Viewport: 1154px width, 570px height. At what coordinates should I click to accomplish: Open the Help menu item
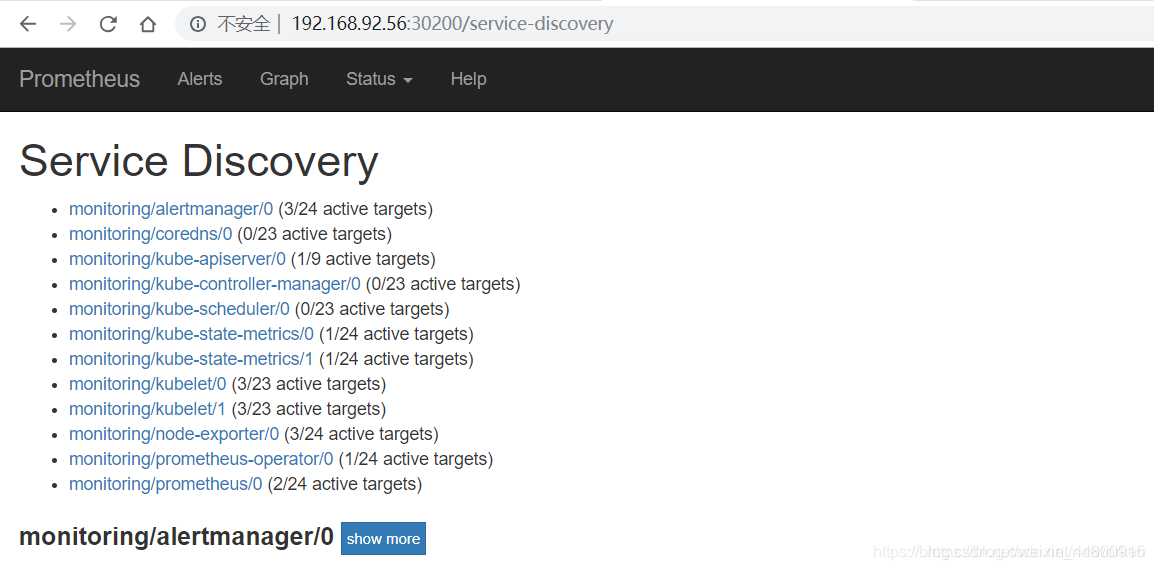click(468, 79)
